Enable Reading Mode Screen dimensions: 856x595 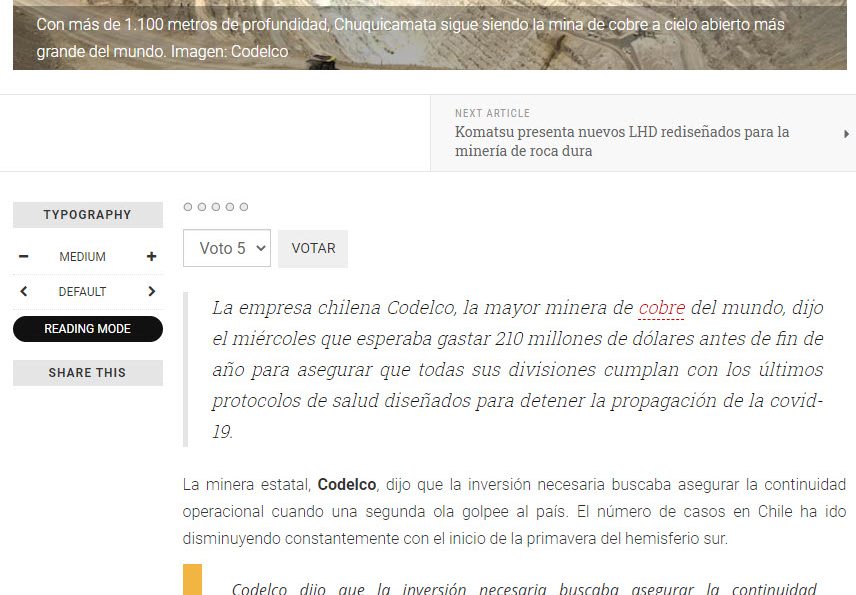pyautogui.click(x=88, y=329)
